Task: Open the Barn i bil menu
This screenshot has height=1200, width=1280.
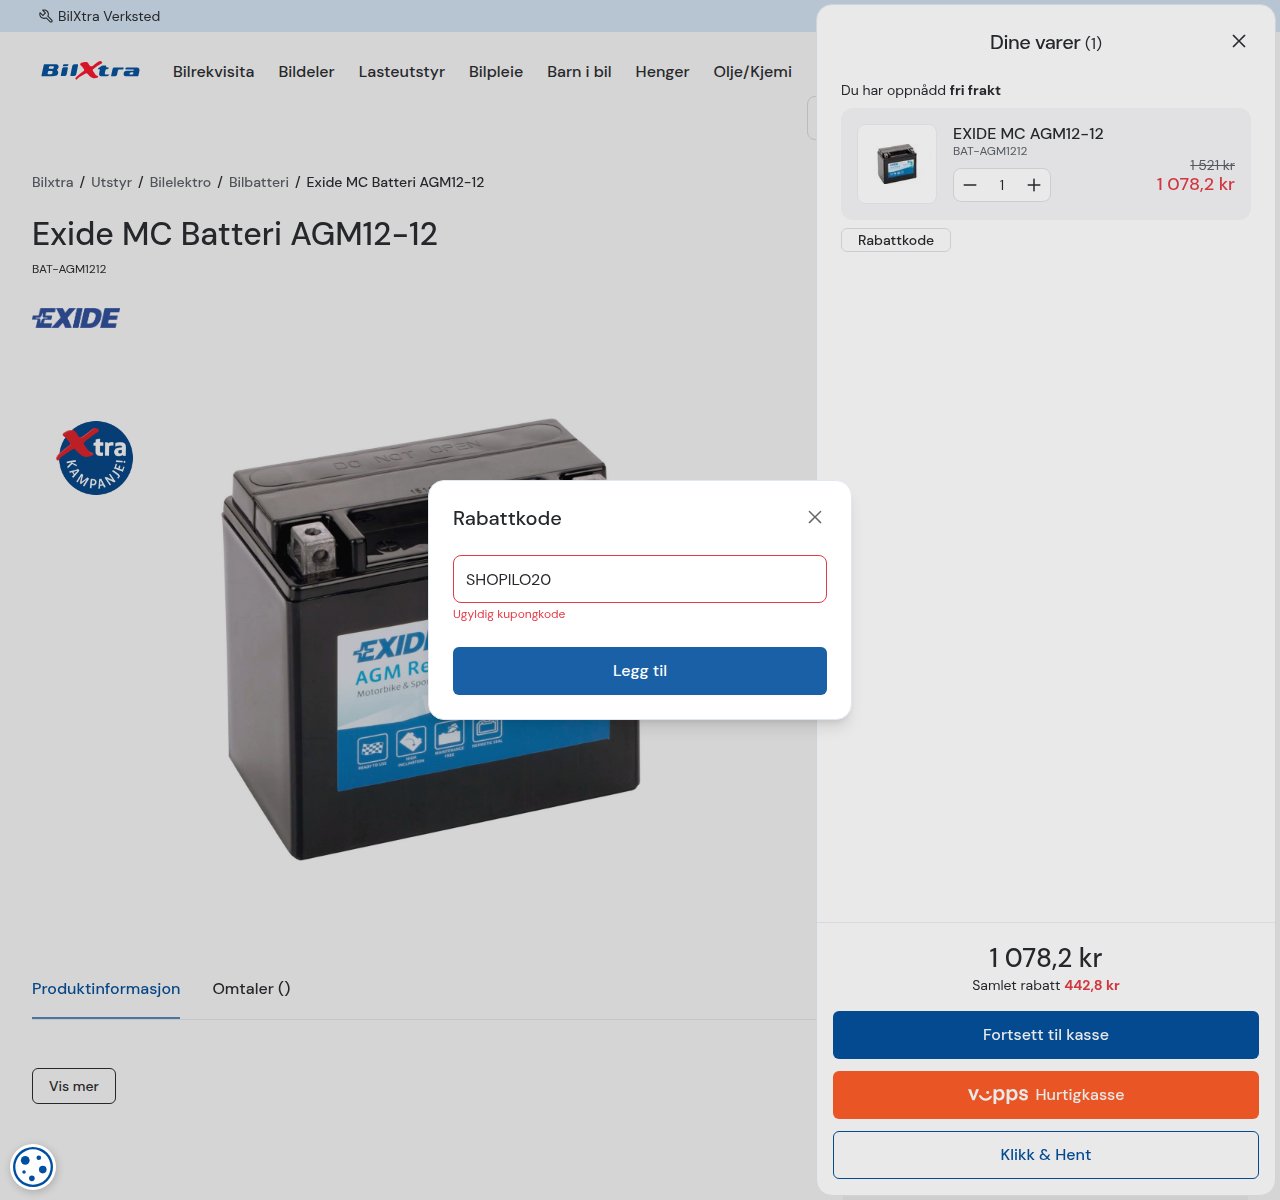Action: pos(579,72)
